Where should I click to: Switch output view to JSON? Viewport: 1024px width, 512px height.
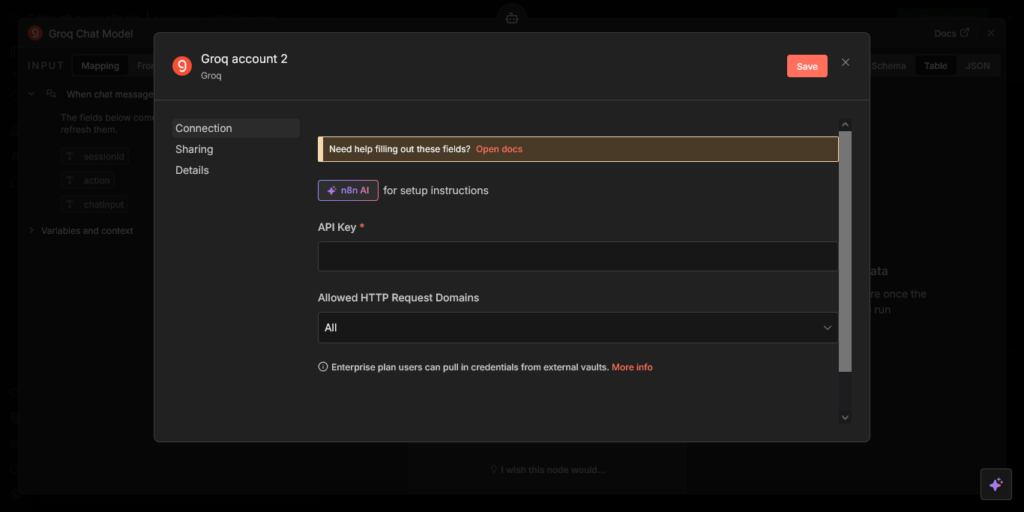977,66
